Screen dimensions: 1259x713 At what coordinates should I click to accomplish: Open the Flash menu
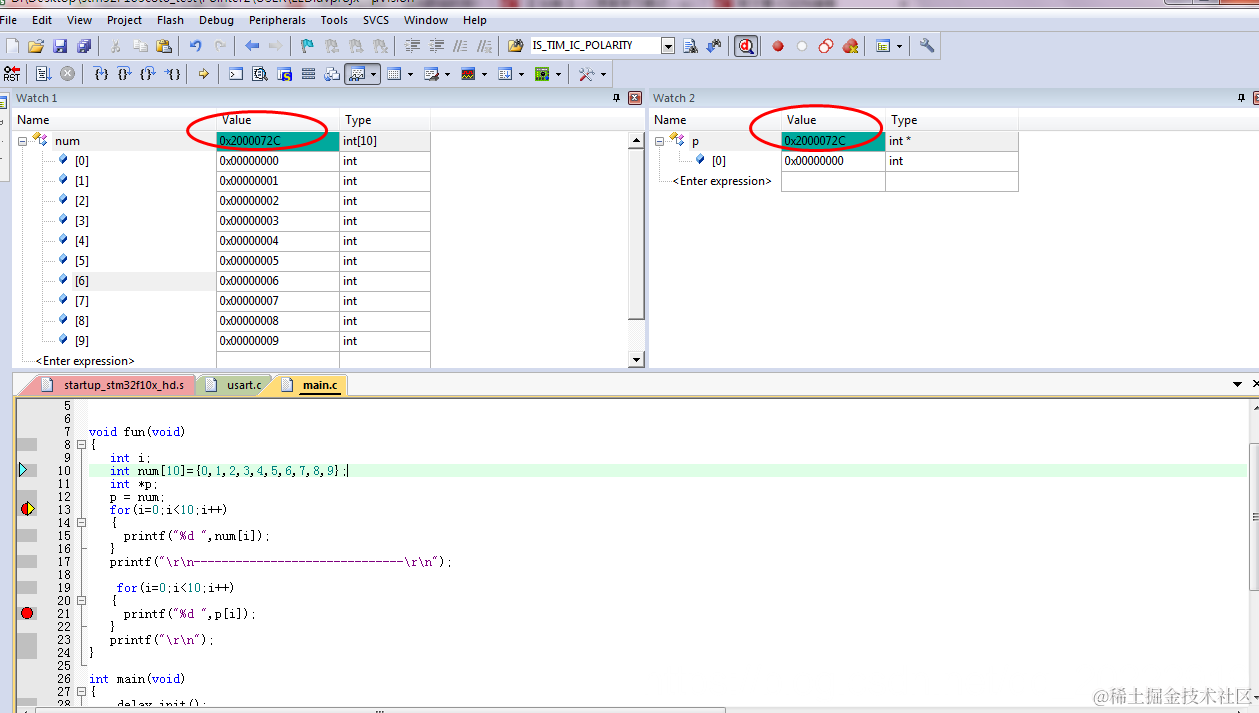pos(170,20)
